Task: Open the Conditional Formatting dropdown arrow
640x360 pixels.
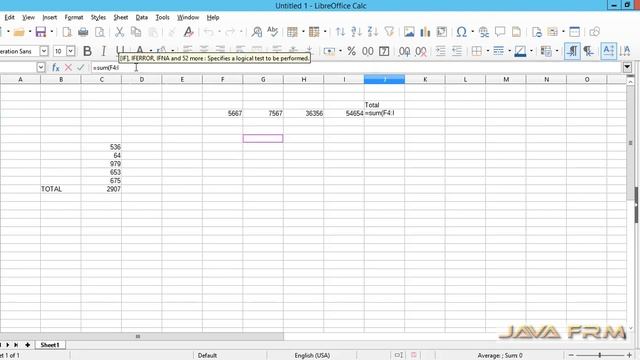Action: (x=557, y=51)
